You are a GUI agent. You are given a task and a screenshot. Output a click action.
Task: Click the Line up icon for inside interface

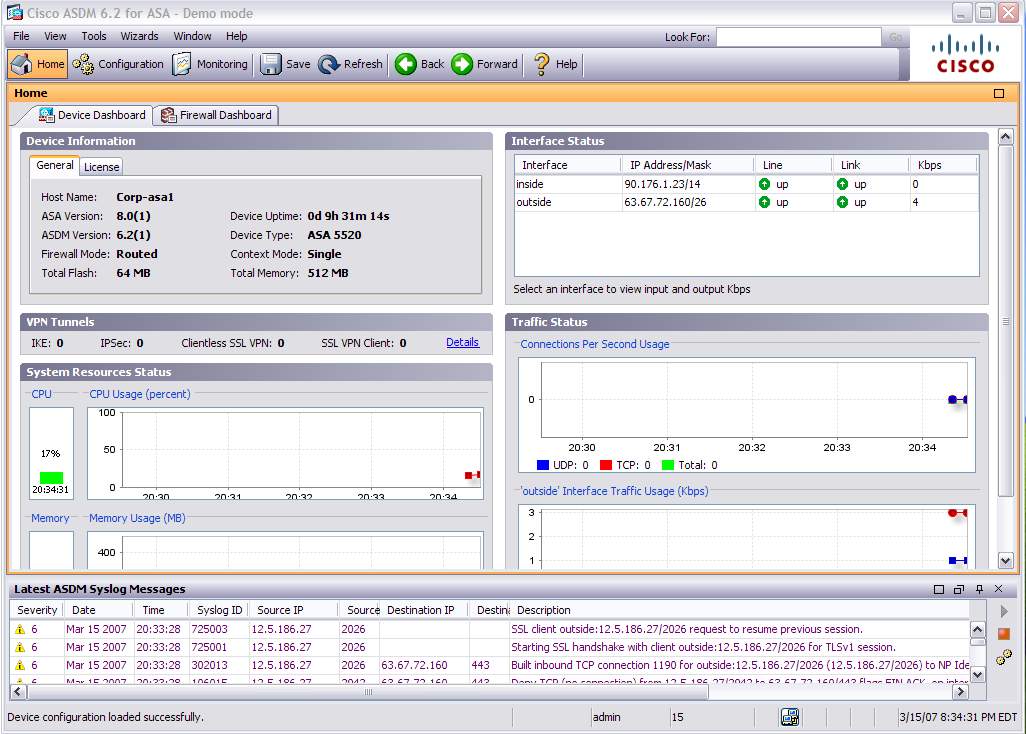[764, 184]
